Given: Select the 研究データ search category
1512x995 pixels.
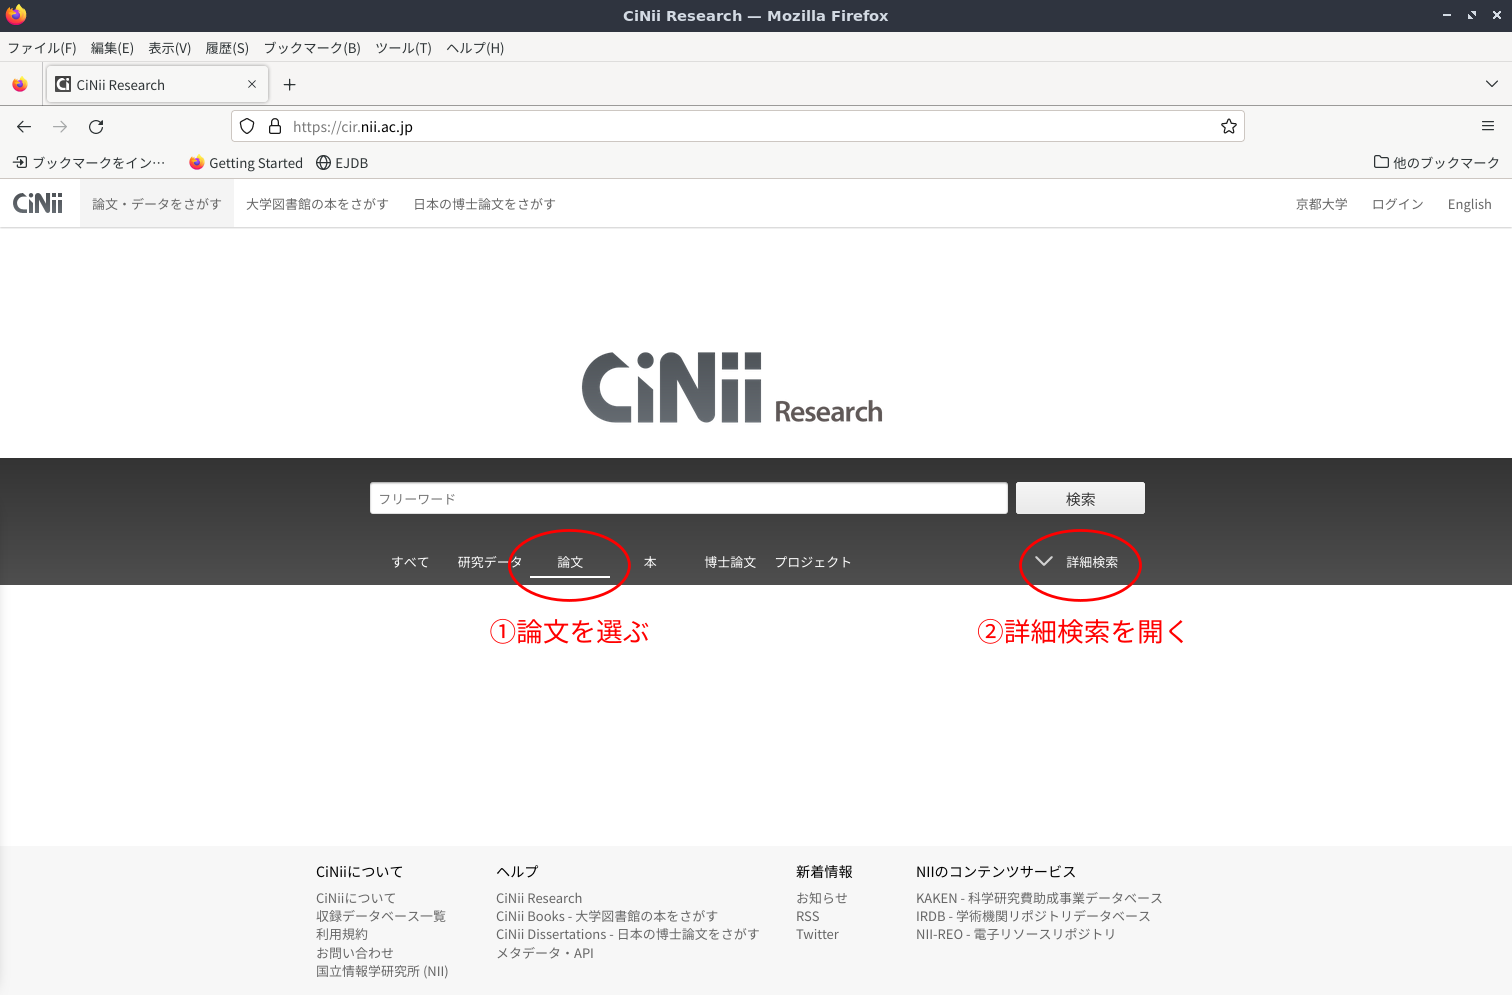Looking at the screenshot, I should [x=490, y=562].
